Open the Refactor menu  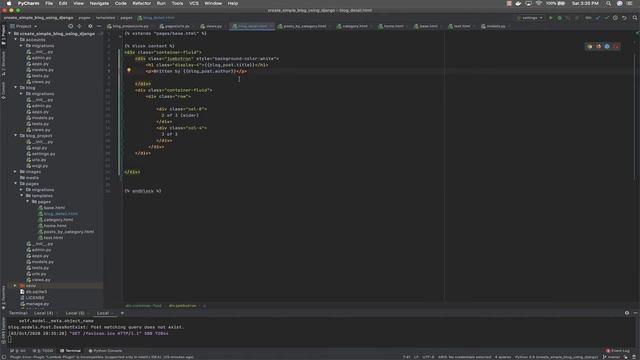pyautogui.click(x=142, y=3)
